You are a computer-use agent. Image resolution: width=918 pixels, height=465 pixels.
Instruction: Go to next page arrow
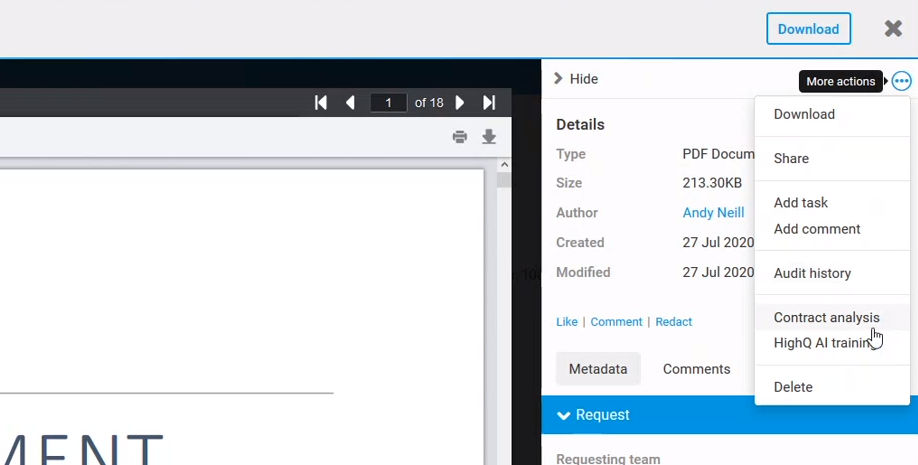point(460,103)
